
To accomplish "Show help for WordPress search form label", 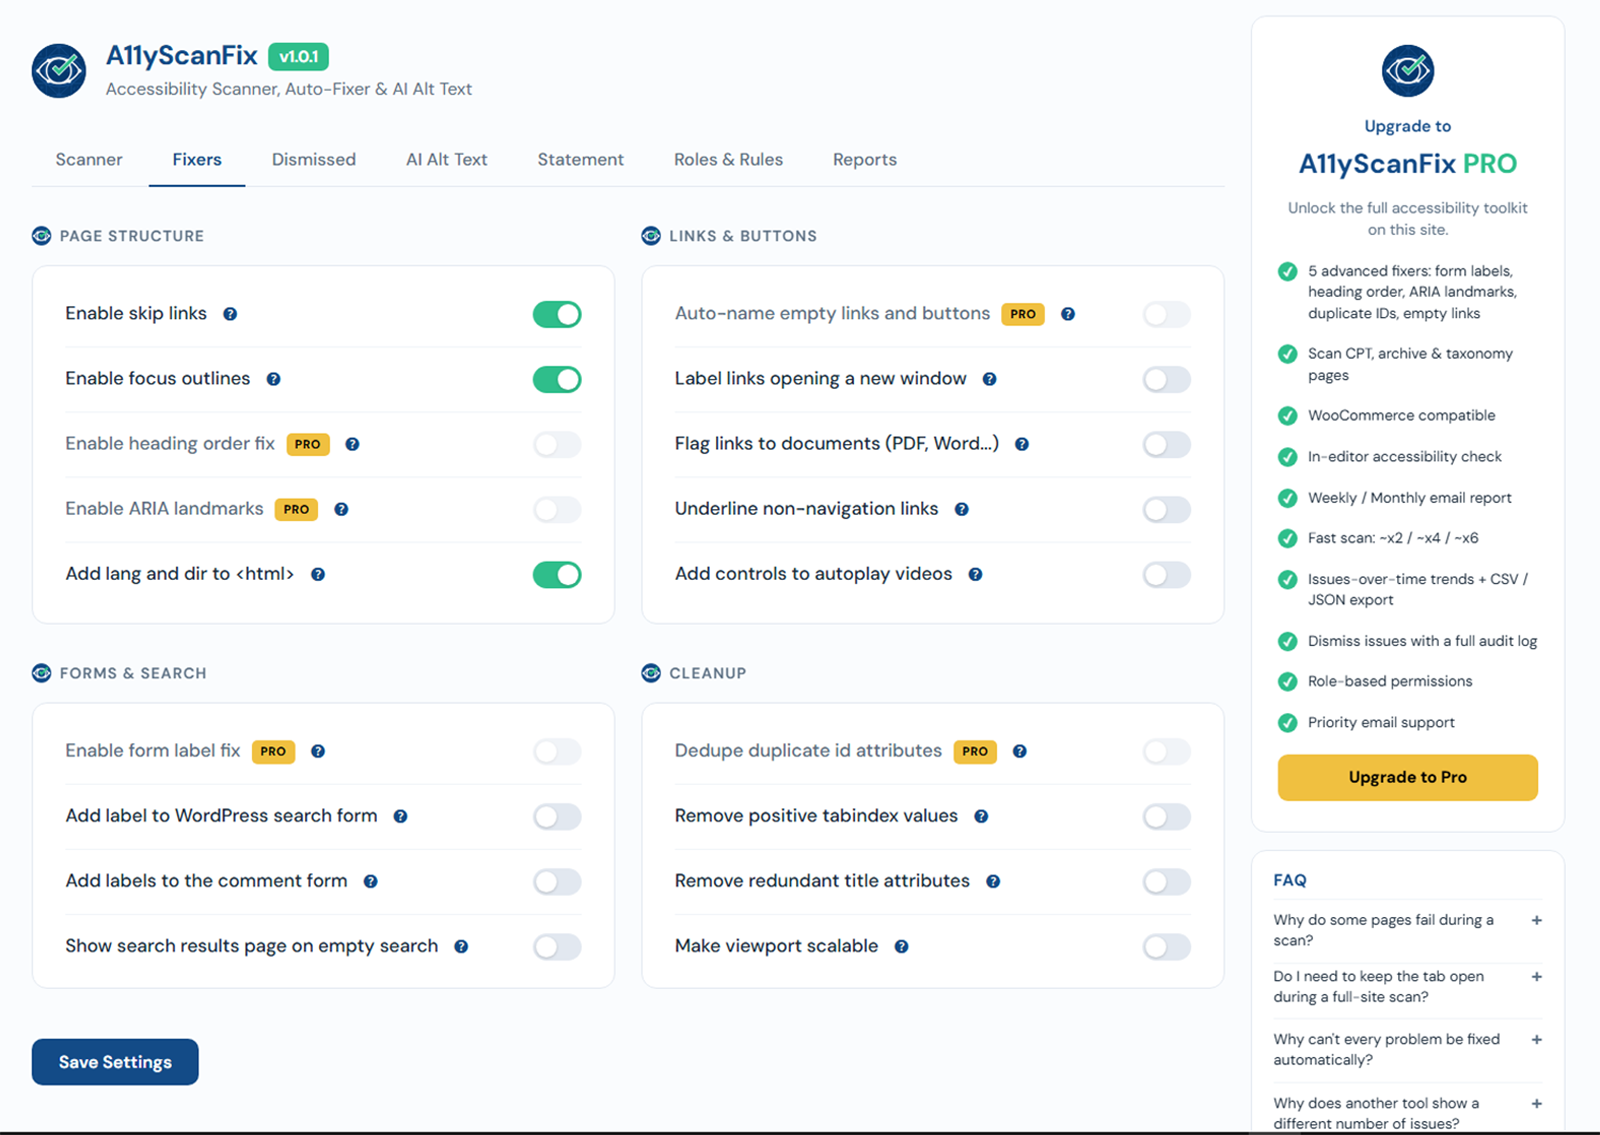I will [400, 816].
